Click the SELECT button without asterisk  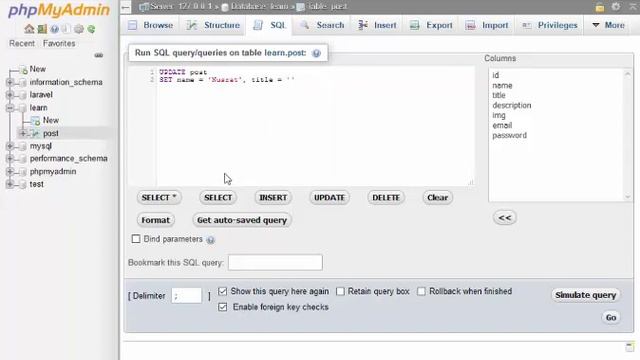pos(218,198)
